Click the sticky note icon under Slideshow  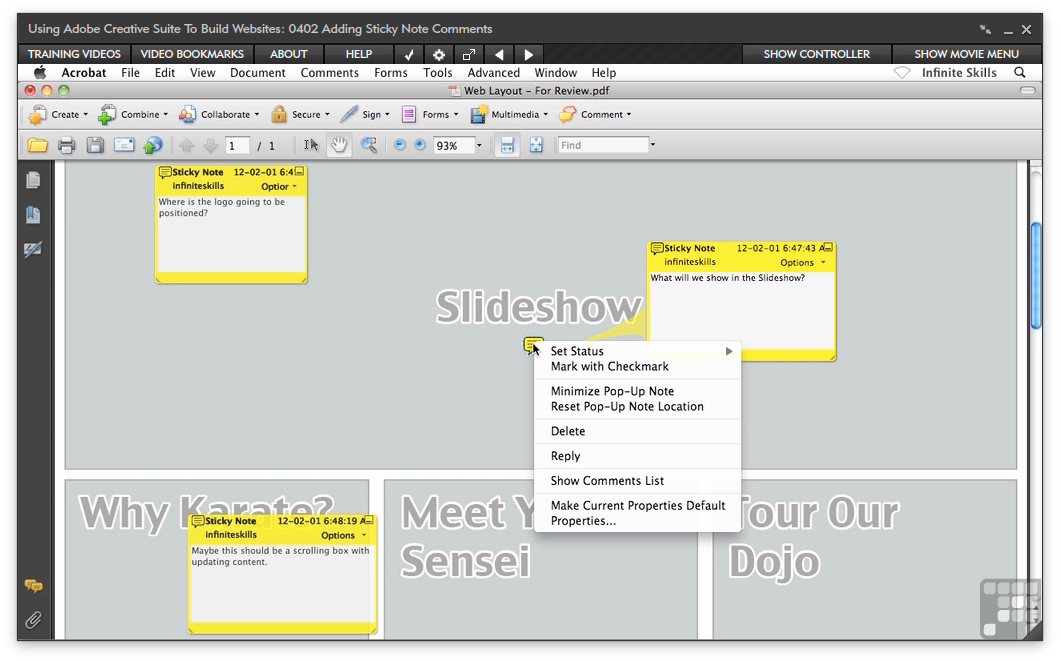533,346
